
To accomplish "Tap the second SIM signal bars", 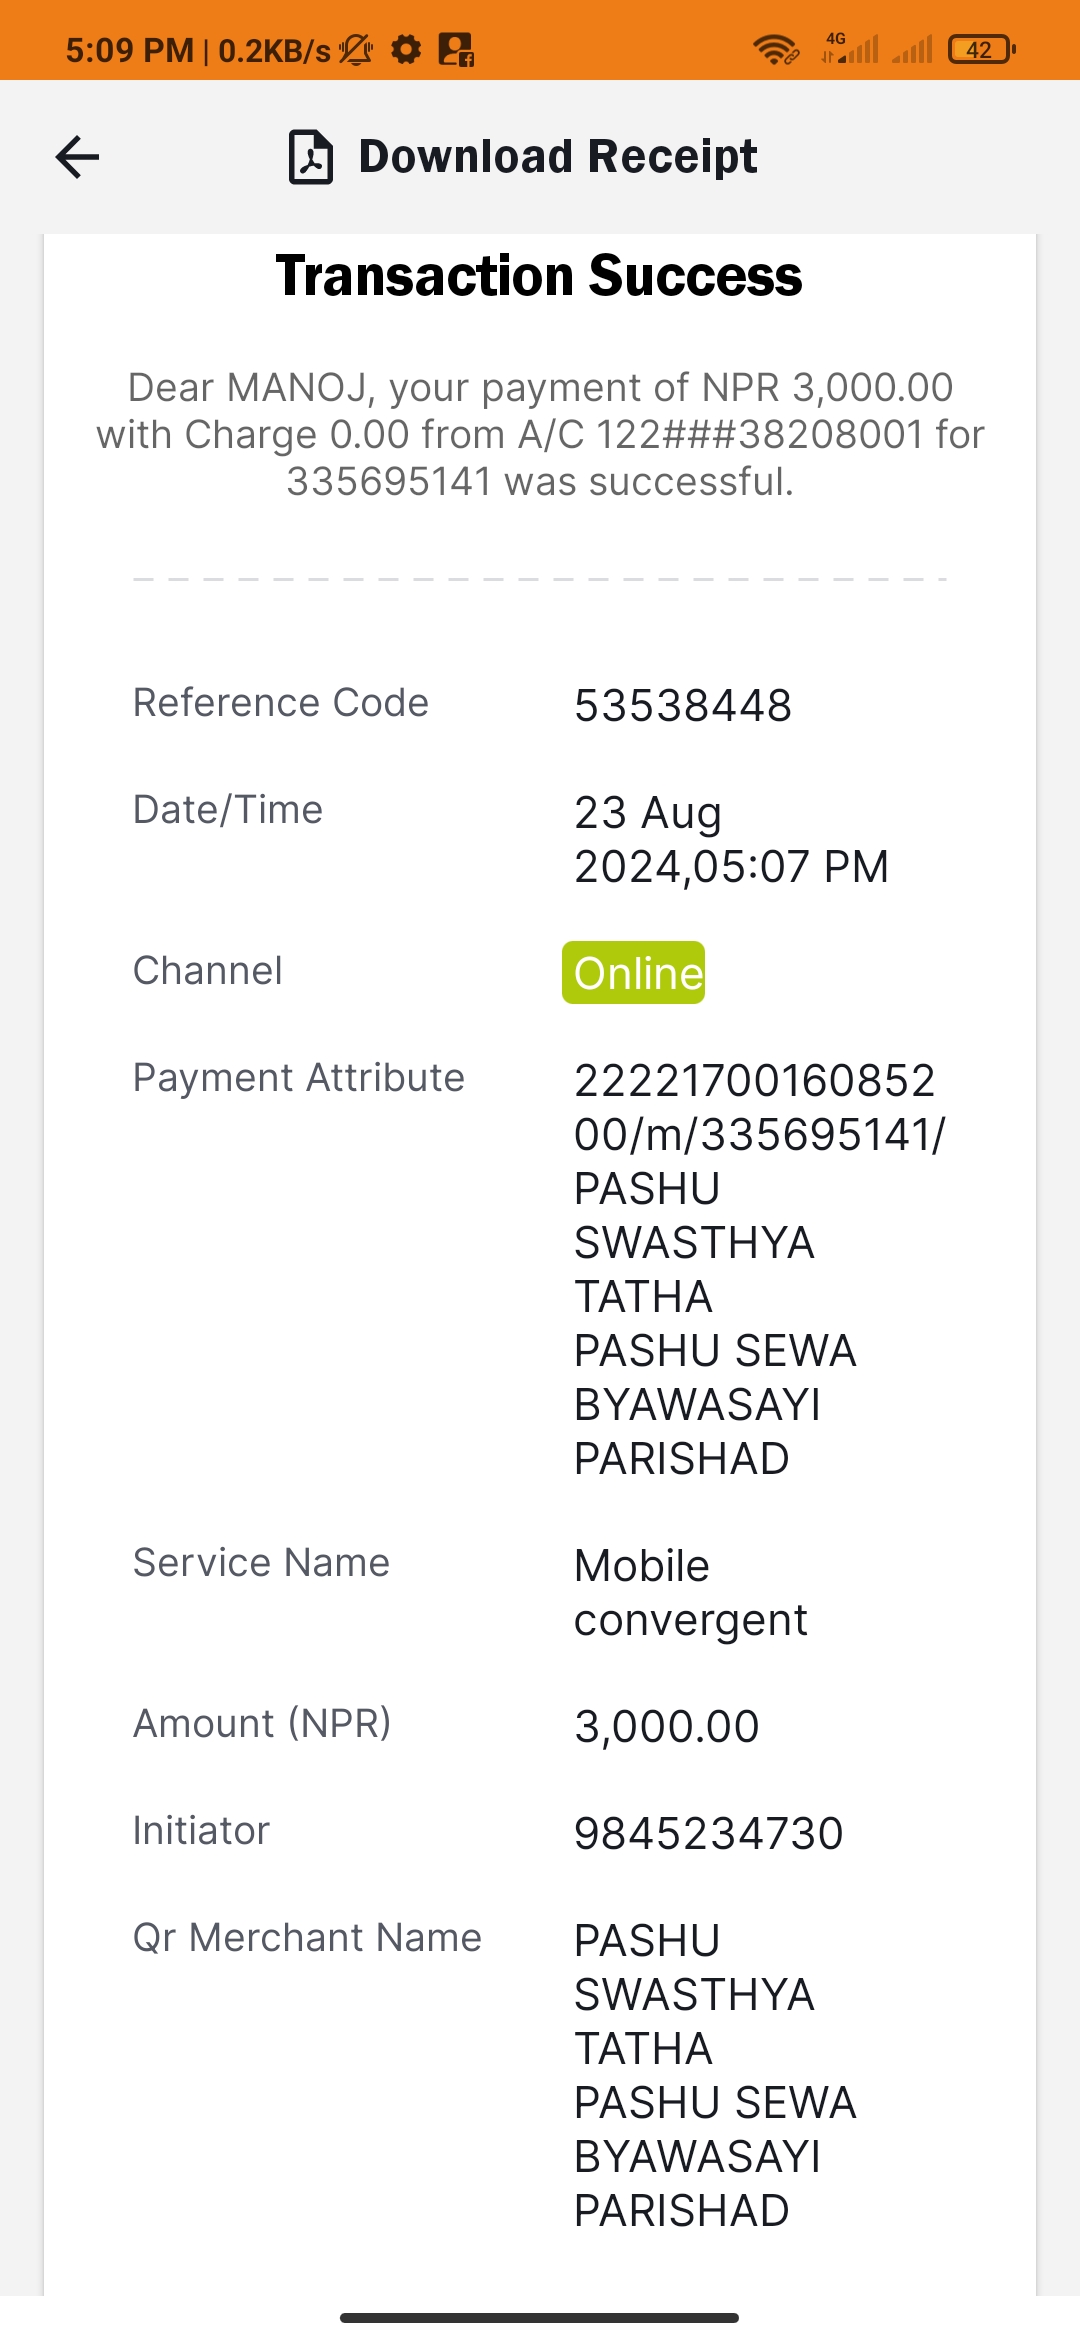I will (912, 49).
